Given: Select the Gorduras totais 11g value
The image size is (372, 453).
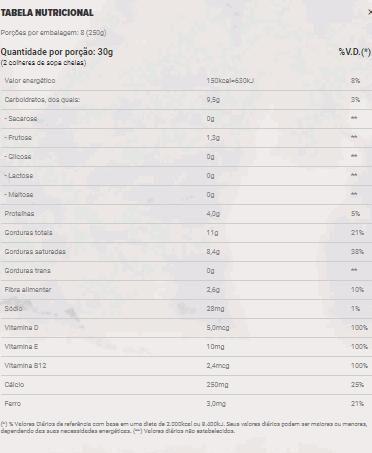Looking at the screenshot, I should [x=212, y=233].
